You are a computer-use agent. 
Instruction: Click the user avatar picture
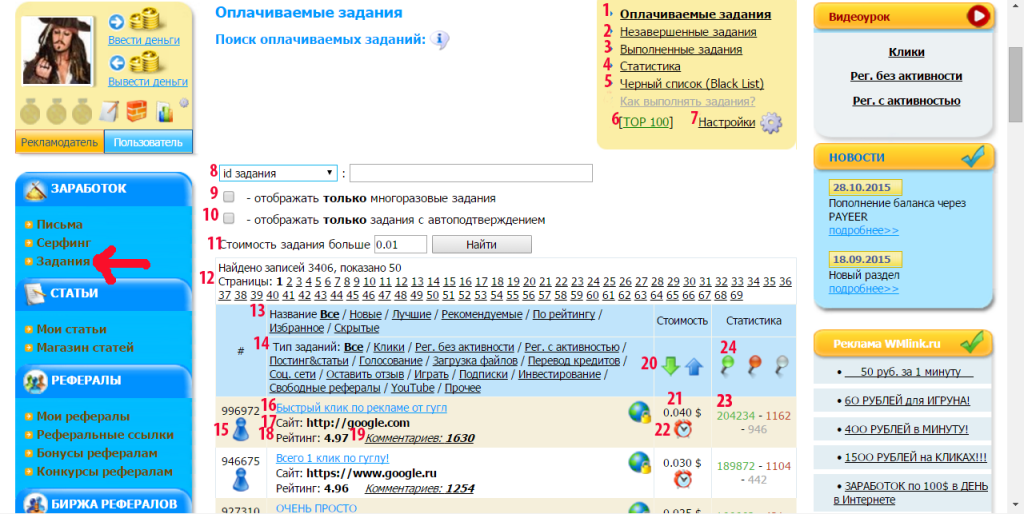[57, 50]
